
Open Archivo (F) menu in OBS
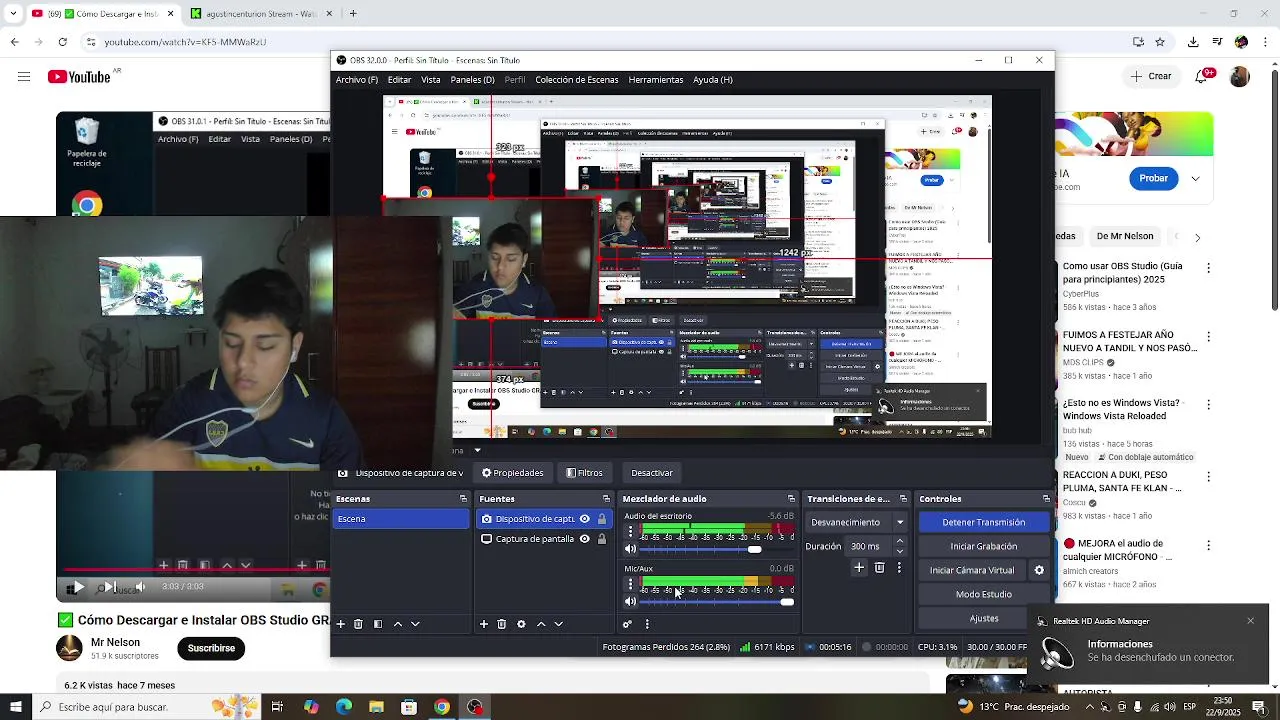pyautogui.click(x=357, y=80)
